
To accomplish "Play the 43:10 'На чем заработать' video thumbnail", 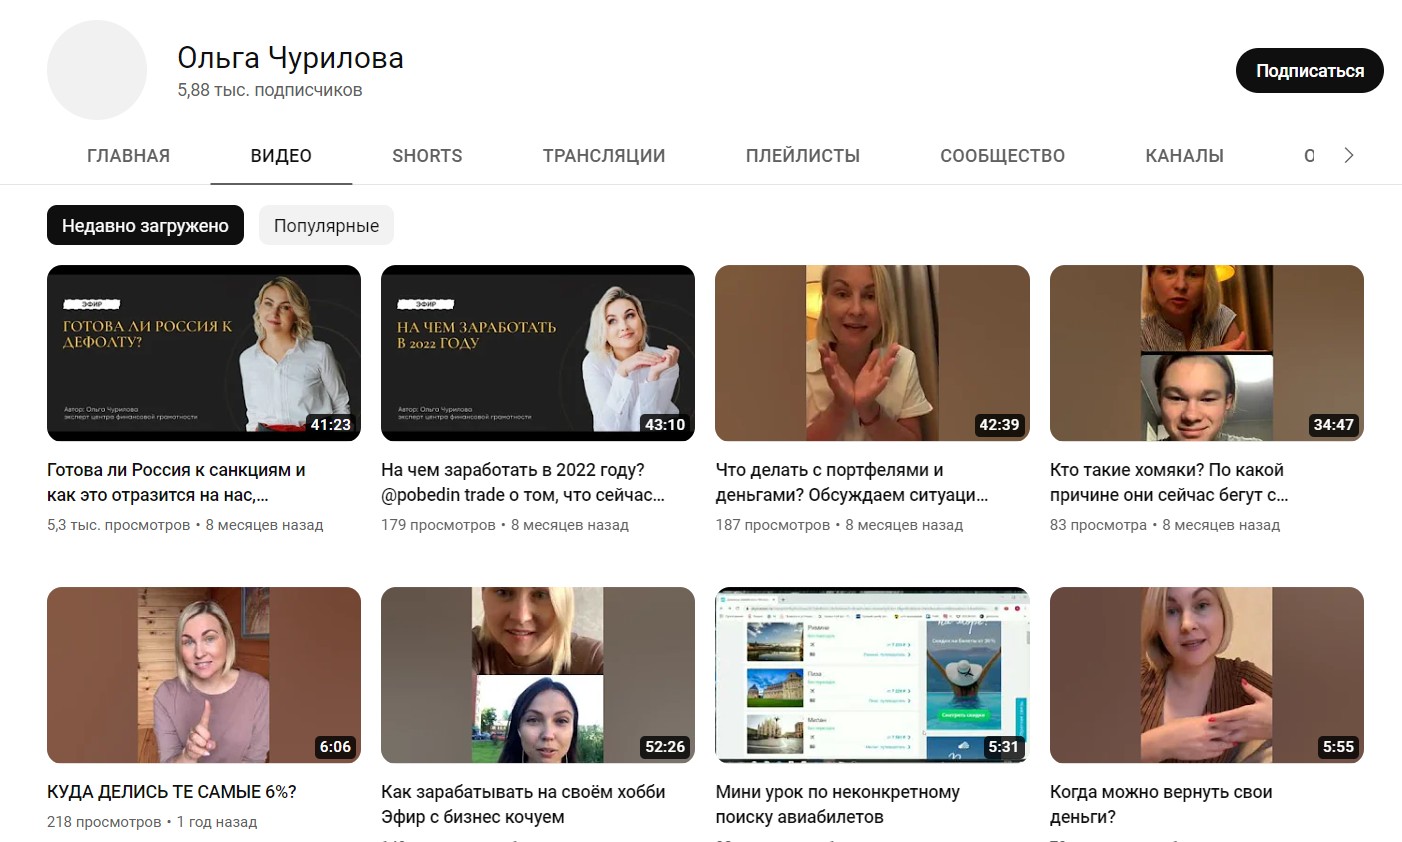I will coord(538,353).
